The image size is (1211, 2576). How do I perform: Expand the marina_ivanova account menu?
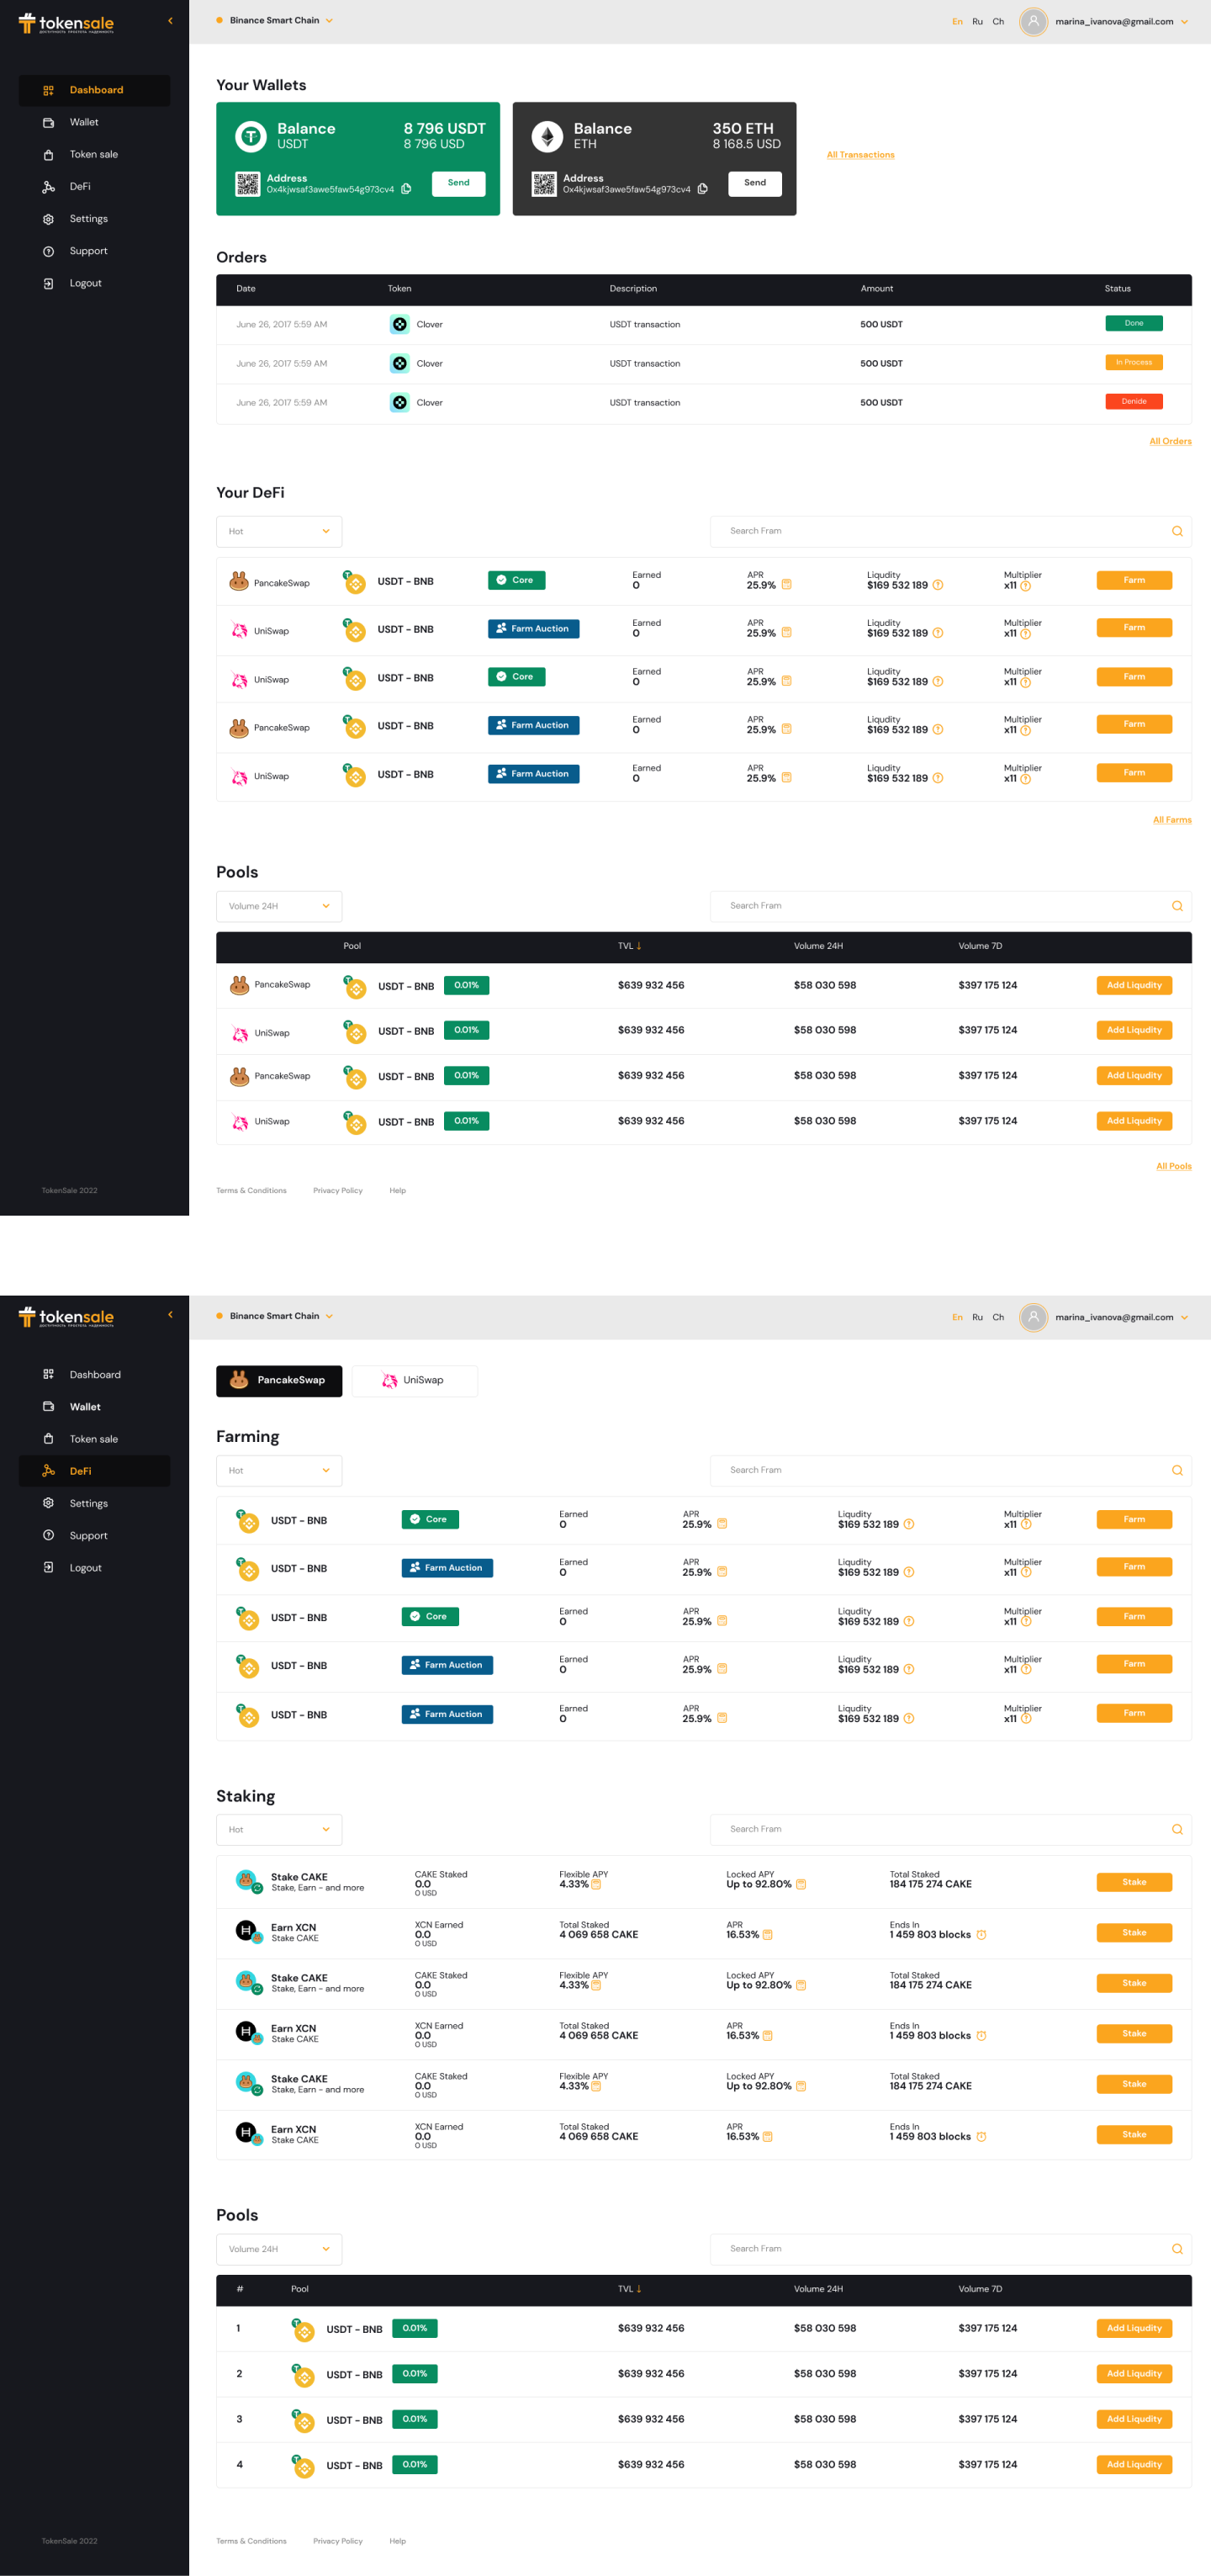(1184, 22)
